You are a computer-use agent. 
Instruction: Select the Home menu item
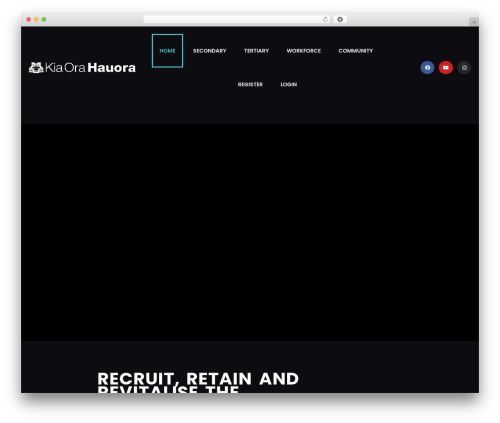point(167,51)
